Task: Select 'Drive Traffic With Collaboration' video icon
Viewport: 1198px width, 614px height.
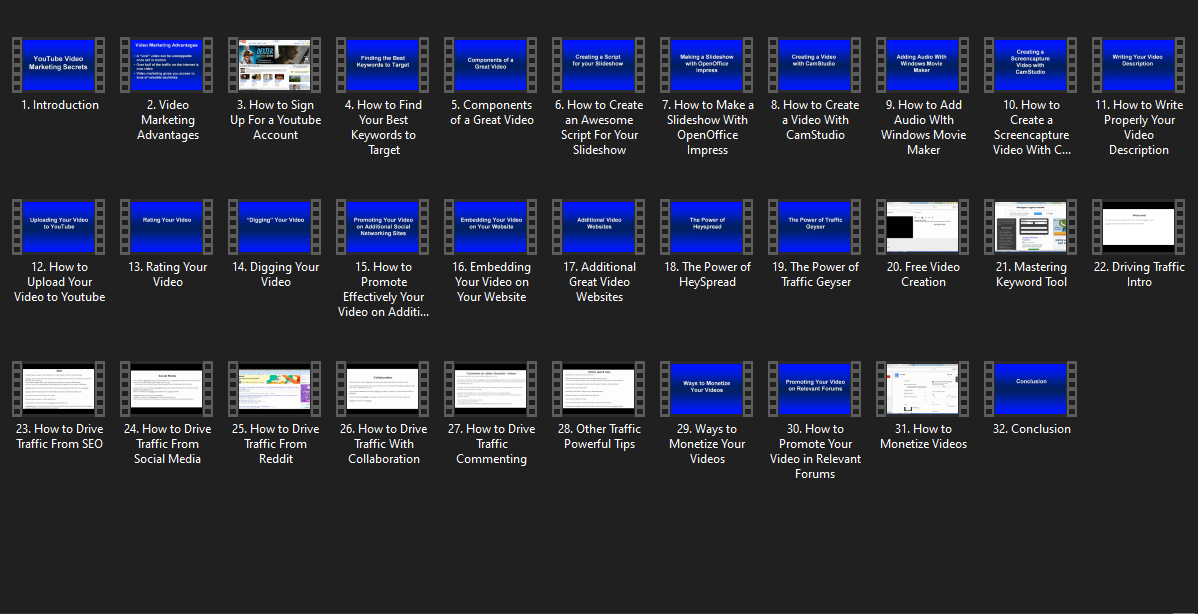Action: [384, 389]
